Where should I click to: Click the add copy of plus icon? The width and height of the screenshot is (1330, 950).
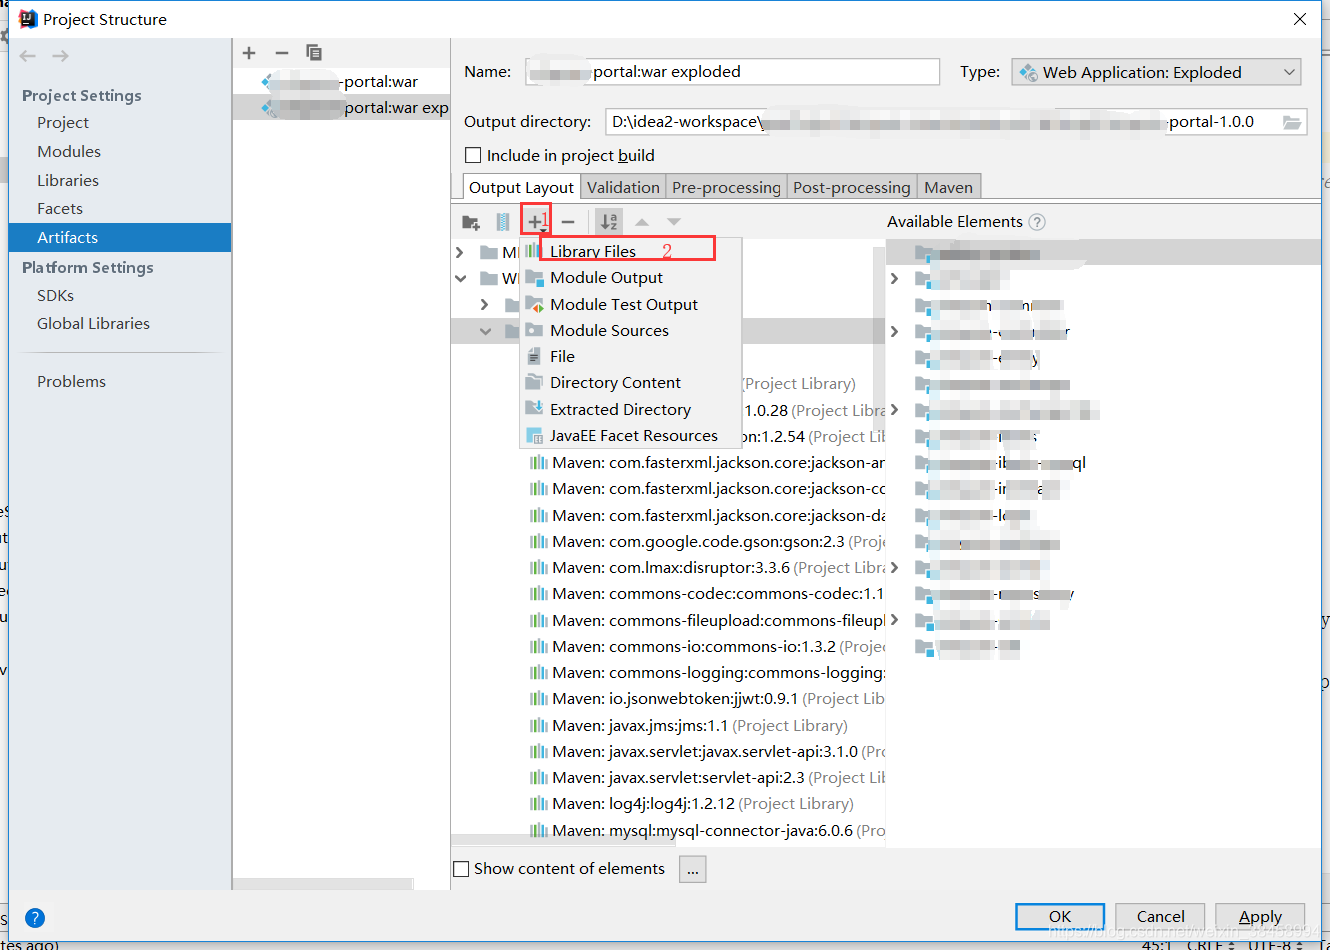[537, 221]
